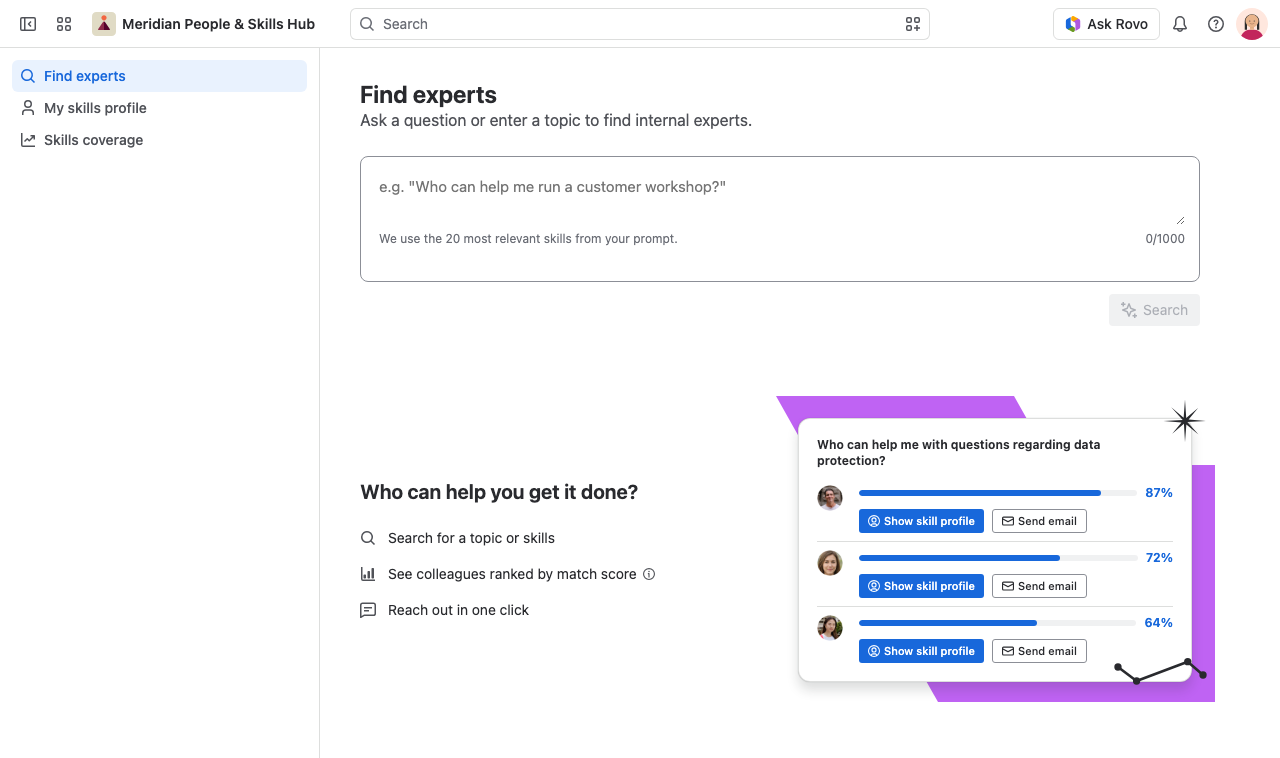This screenshot has height=758, width=1280.
Task: Open the search bar's add-apps grid icon
Action: 912,24
